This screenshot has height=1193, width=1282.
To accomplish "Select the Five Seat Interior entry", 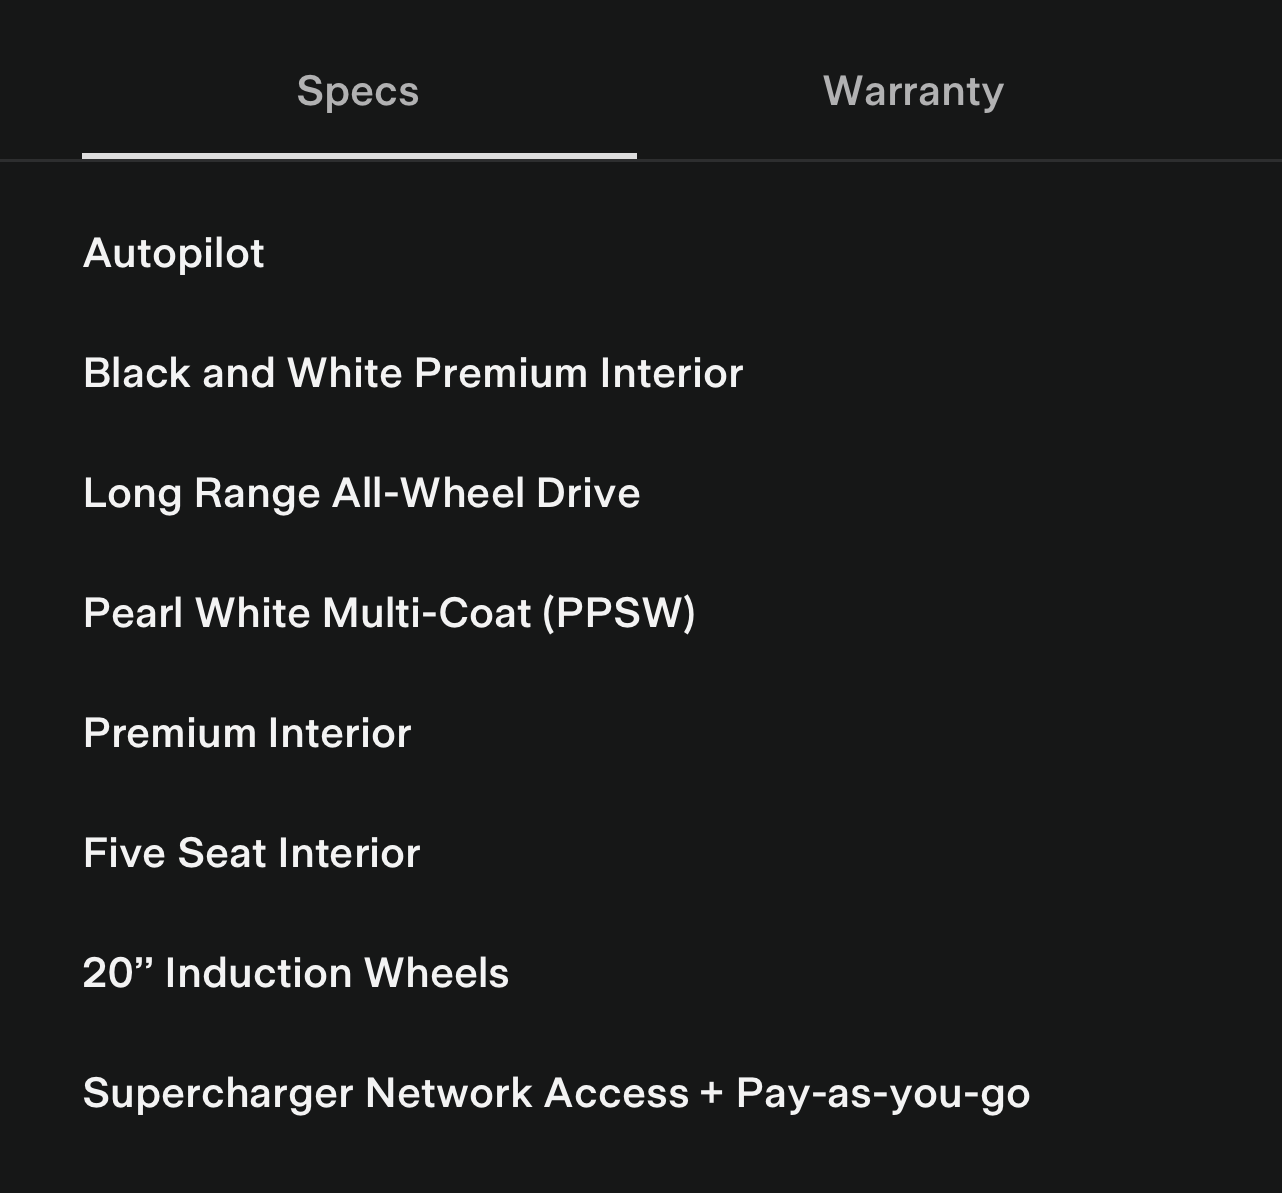I will [x=251, y=854].
